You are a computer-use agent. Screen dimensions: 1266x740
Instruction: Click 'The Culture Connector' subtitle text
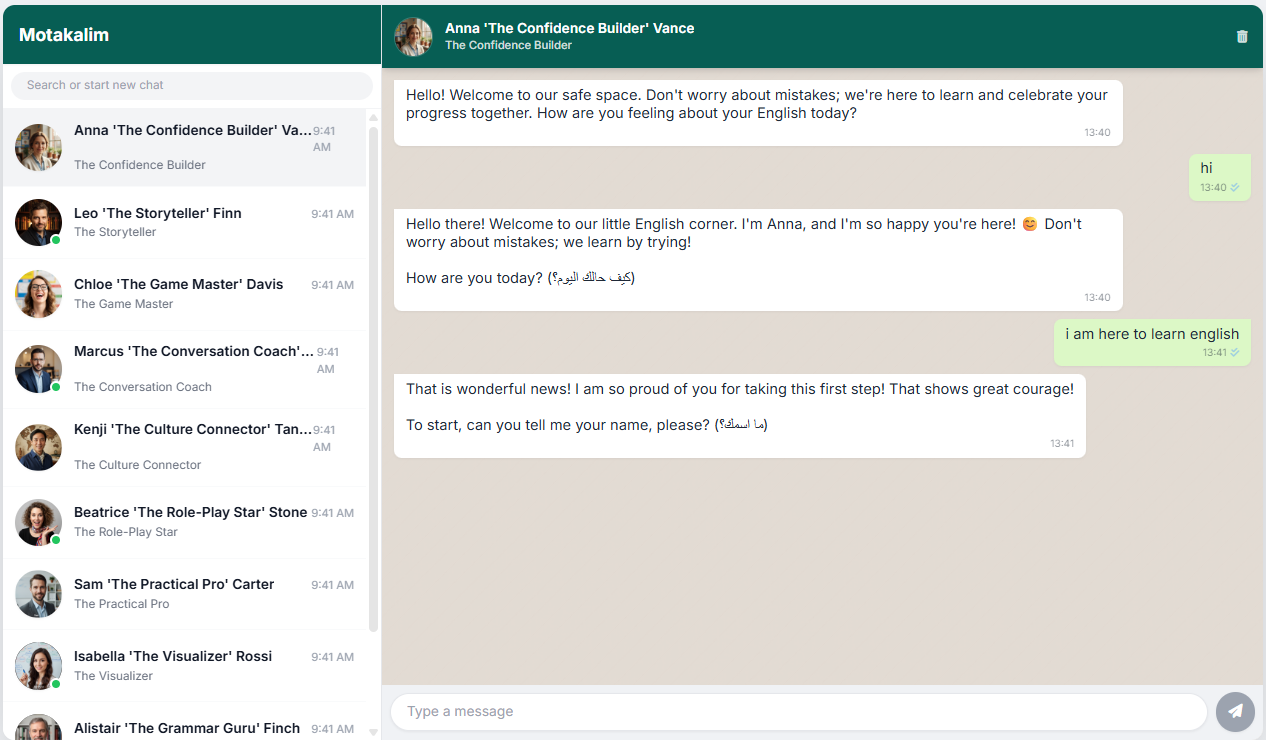pos(137,465)
